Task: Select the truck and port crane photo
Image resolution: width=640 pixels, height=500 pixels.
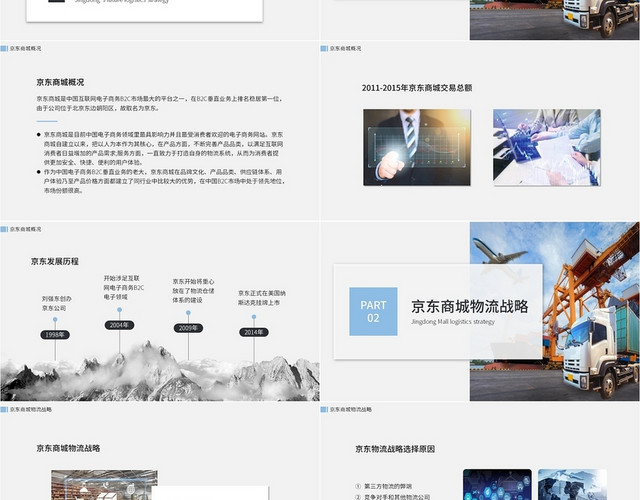Action: (555, 311)
